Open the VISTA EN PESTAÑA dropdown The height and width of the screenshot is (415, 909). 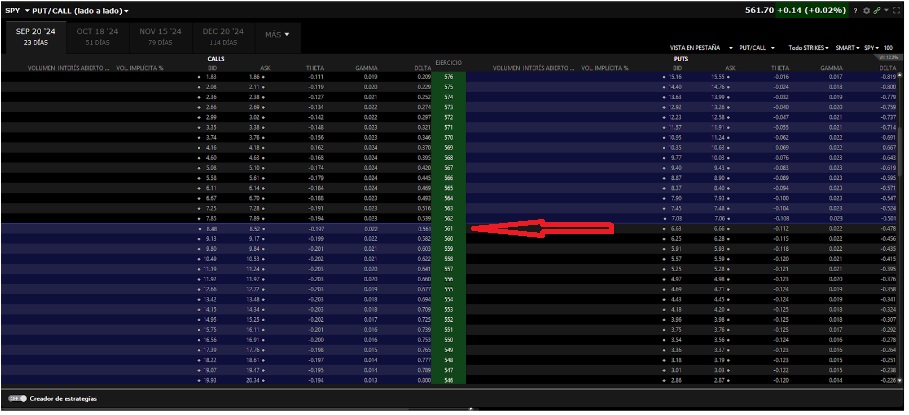click(x=696, y=47)
